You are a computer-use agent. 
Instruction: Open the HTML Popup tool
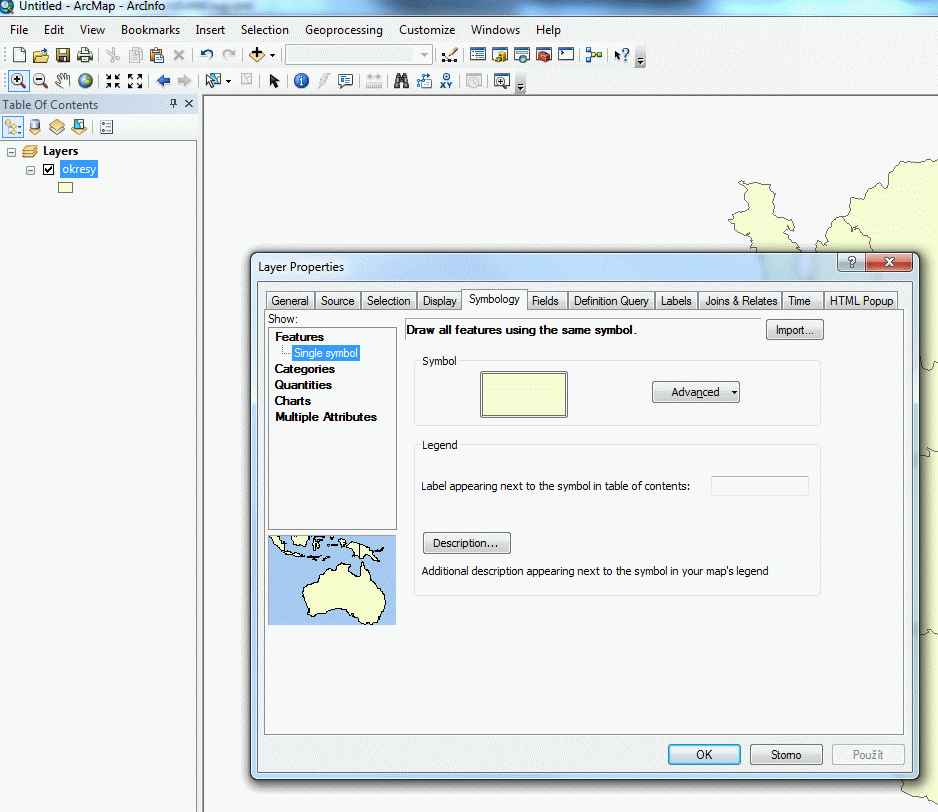tap(345, 80)
